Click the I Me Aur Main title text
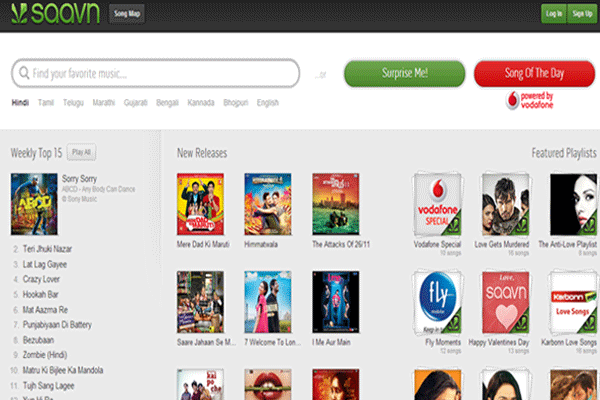The image size is (600, 400). 331,342
